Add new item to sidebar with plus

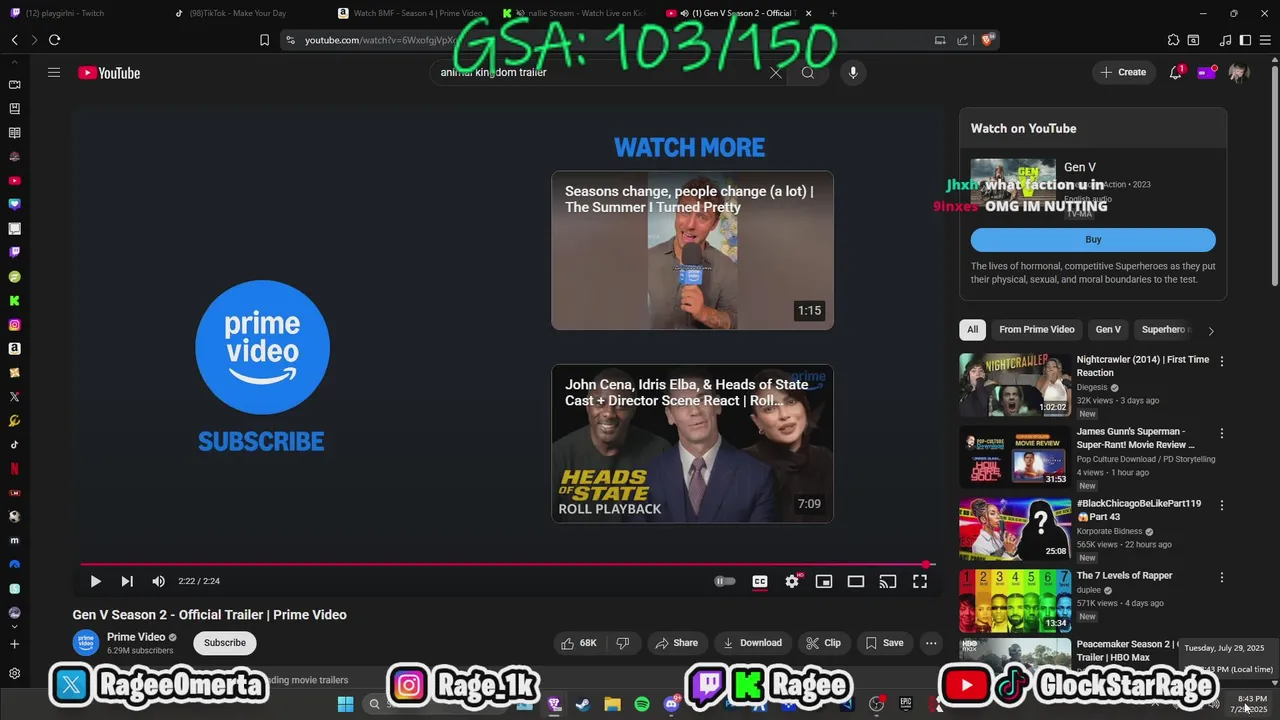click(x=14, y=644)
